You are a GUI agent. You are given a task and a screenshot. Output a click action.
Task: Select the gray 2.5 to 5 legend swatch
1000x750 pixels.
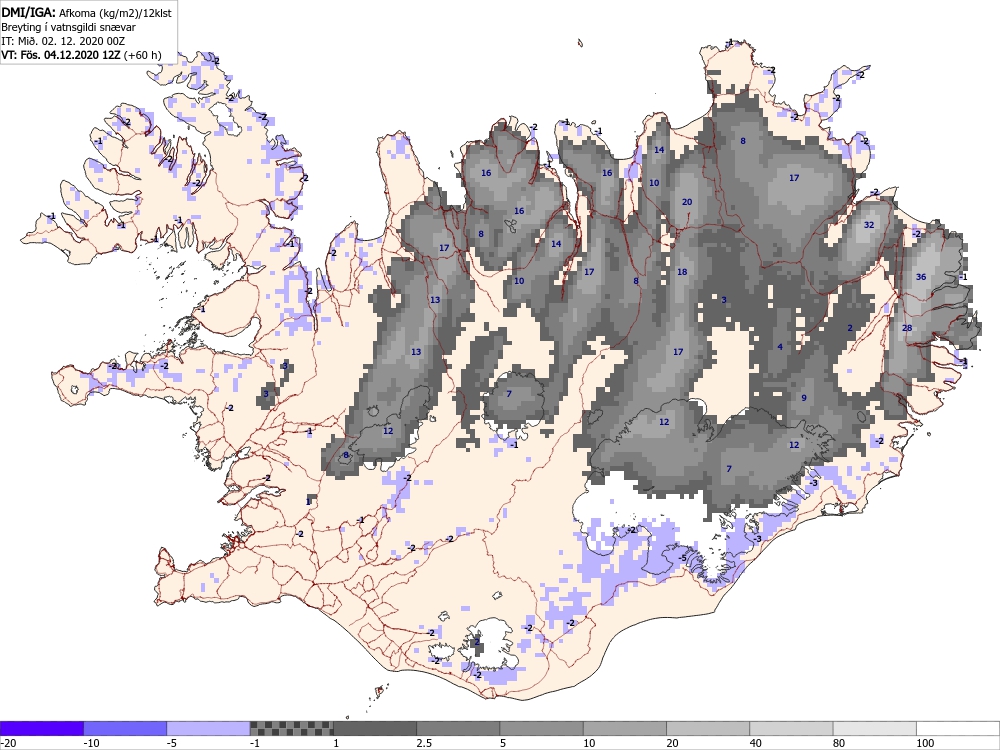click(x=458, y=728)
